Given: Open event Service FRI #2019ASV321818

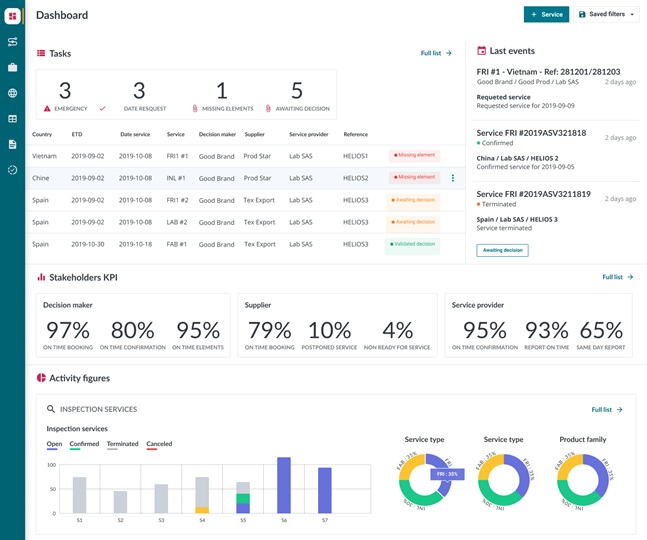Looking at the screenshot, I should tap(531, 133).
